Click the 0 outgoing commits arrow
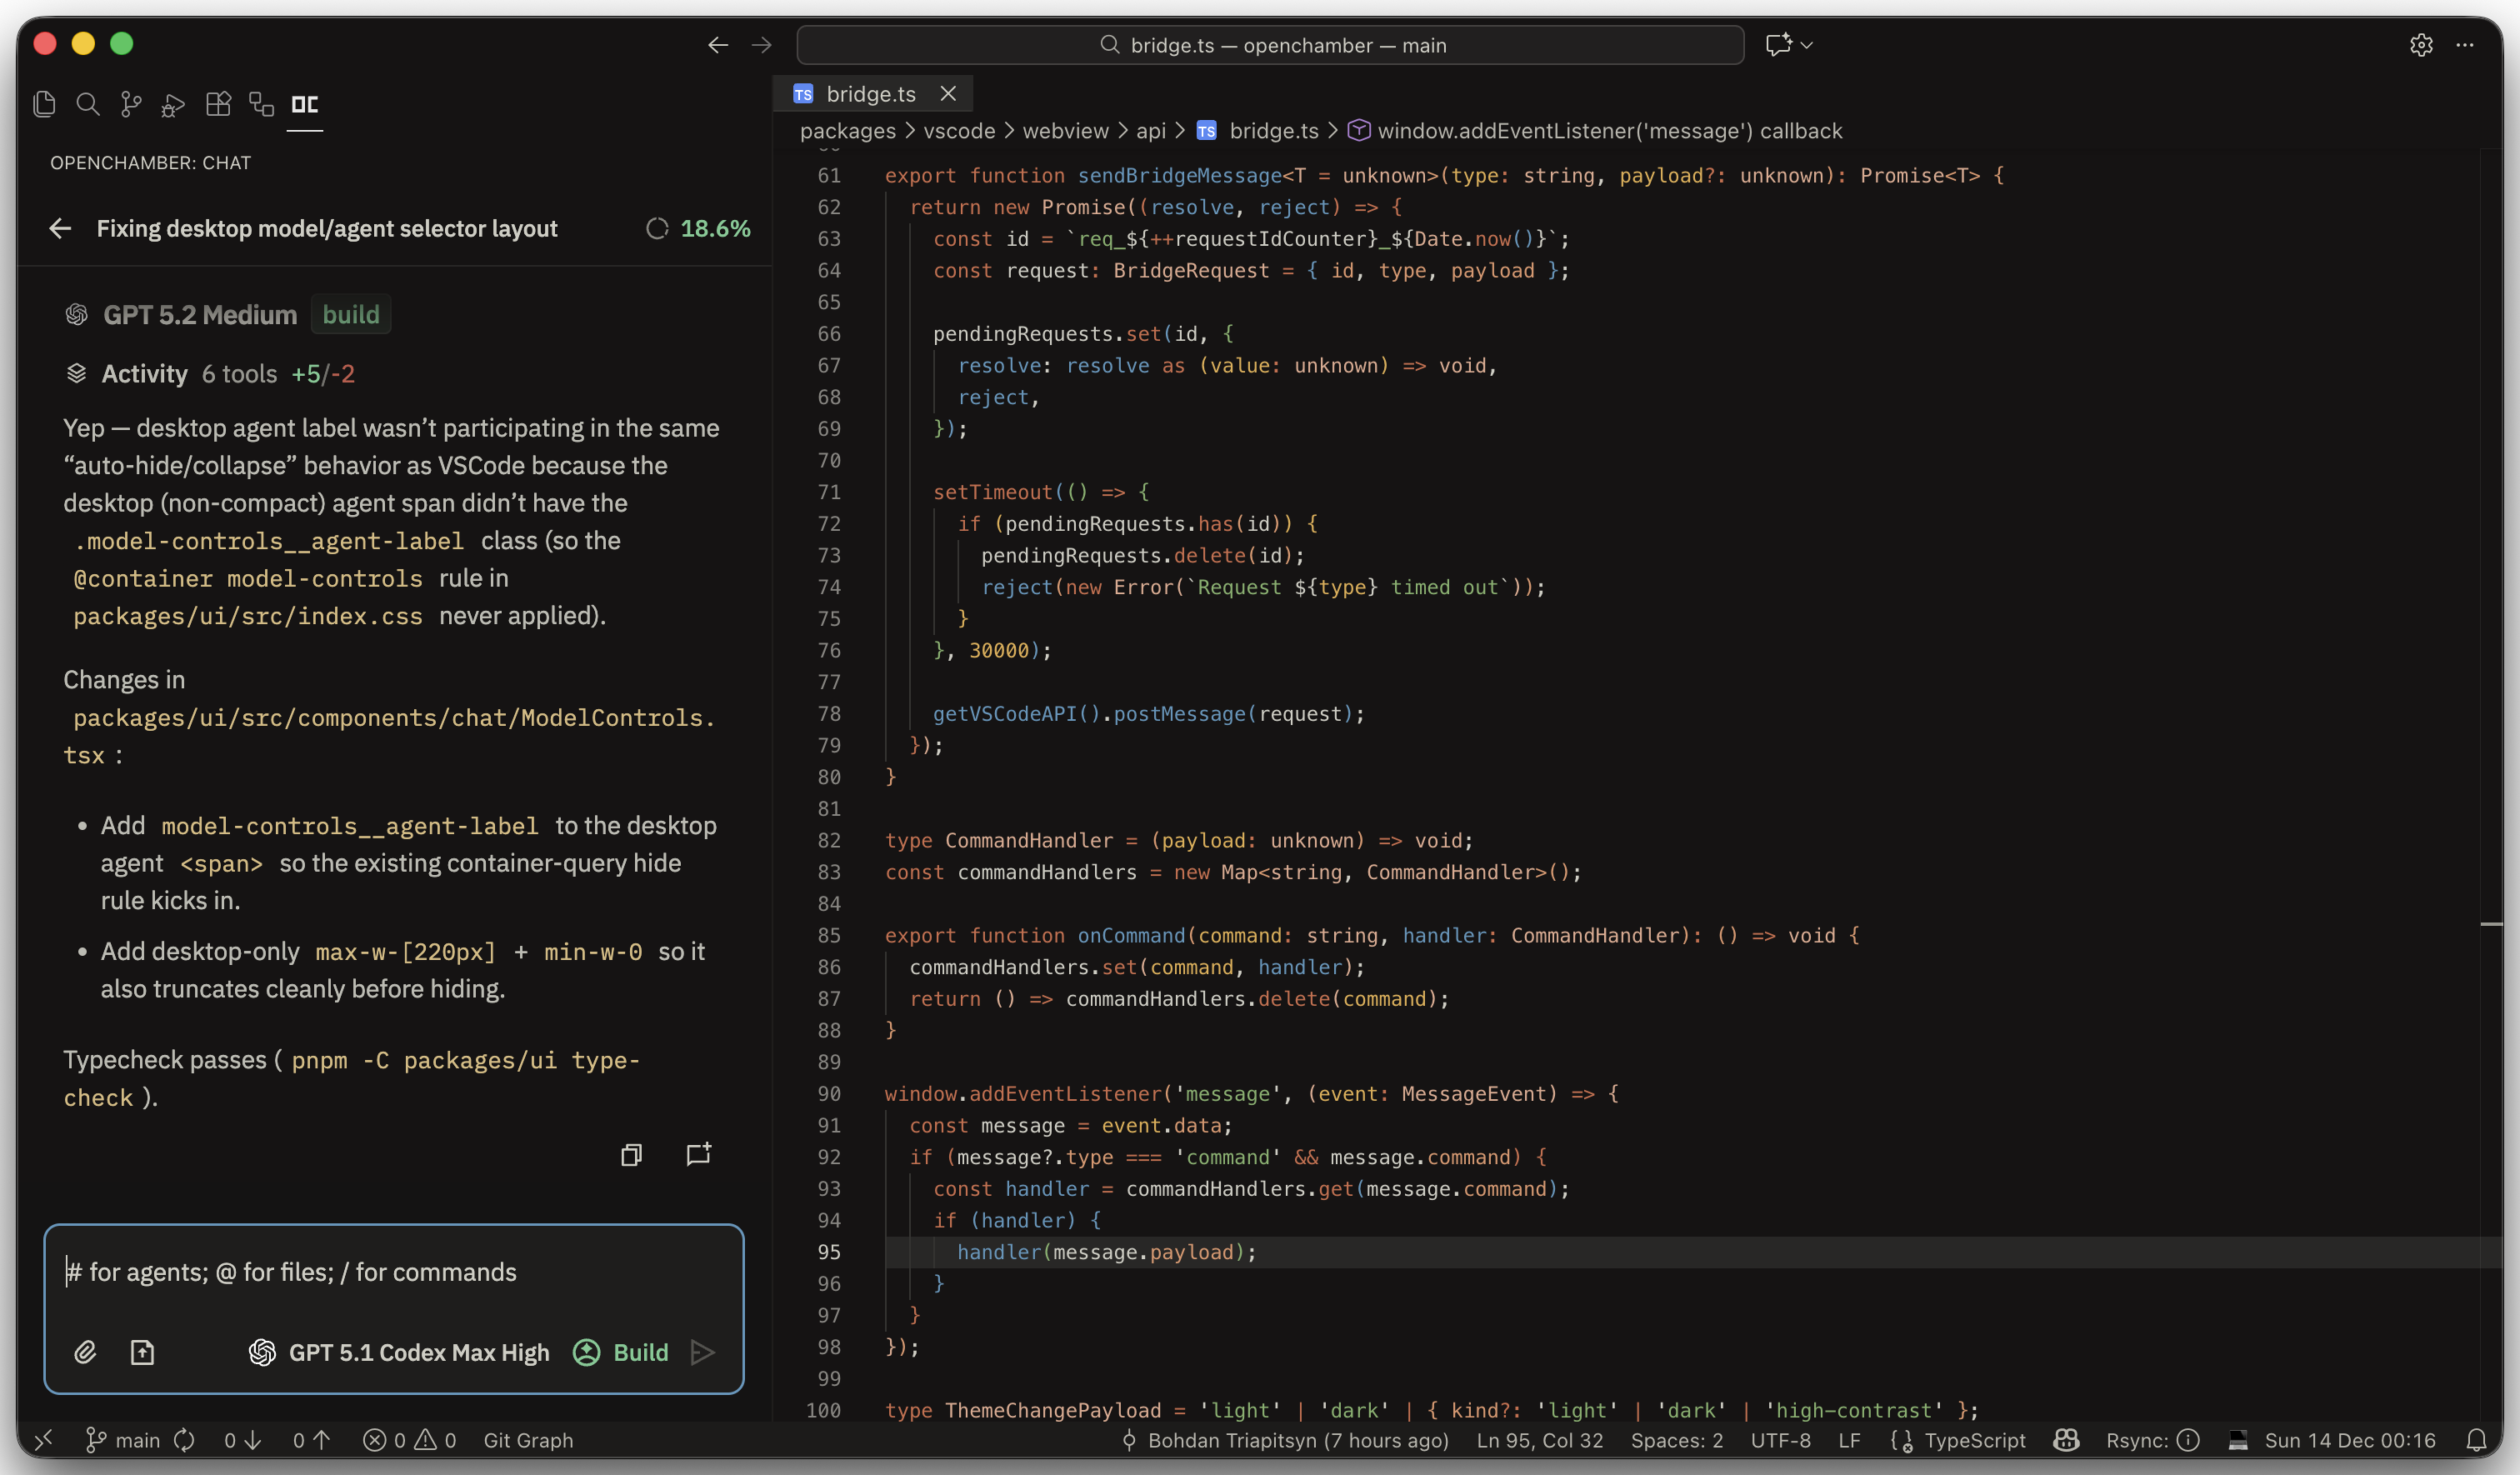 pyautogui.click(x=311, y=1440)
